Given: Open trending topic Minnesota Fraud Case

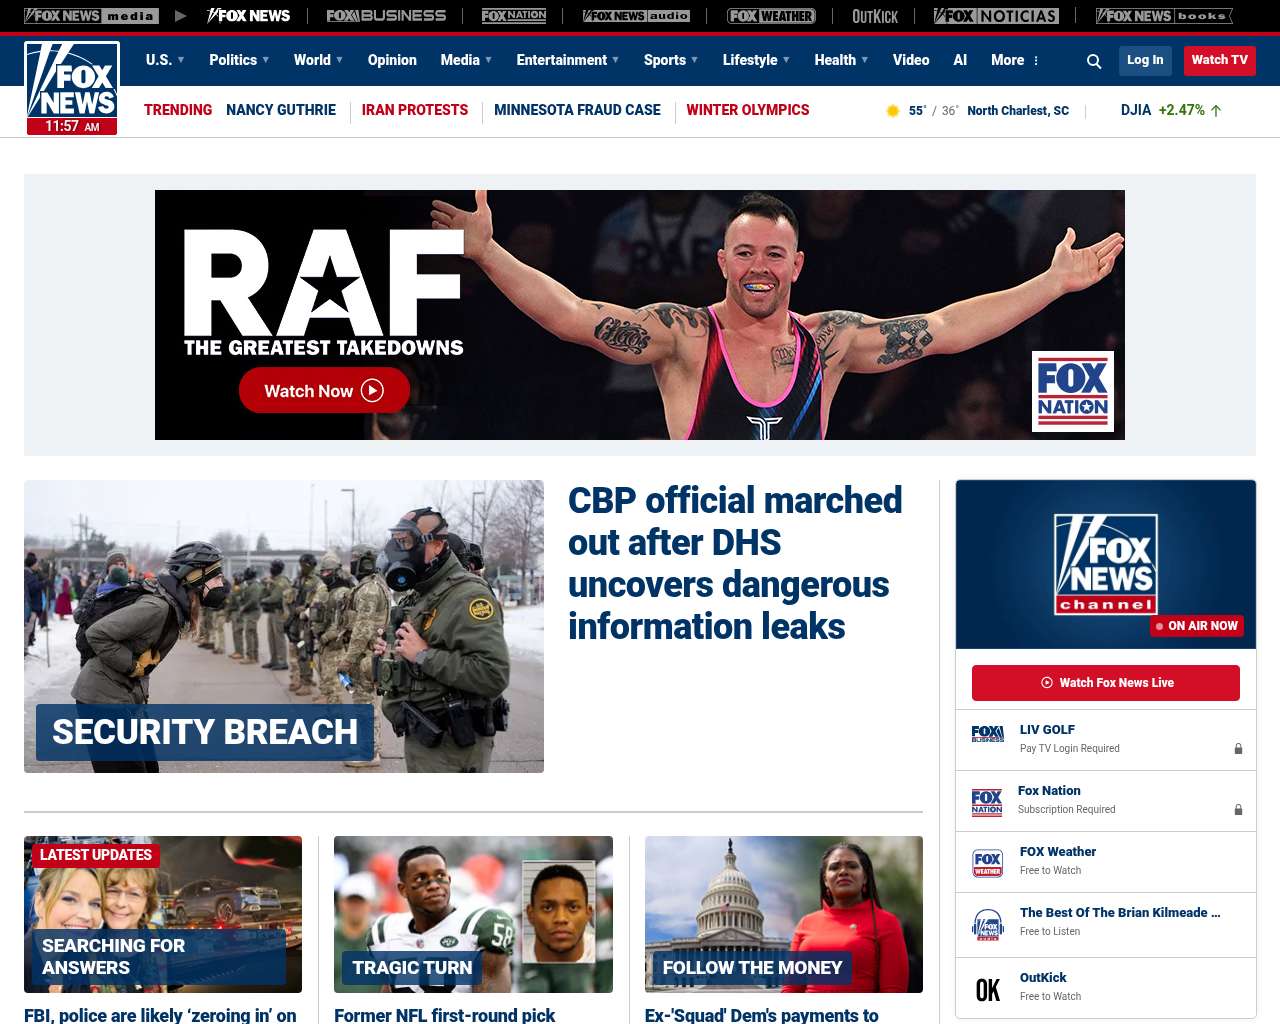Looking at the screenshot, I should [577, 110].
